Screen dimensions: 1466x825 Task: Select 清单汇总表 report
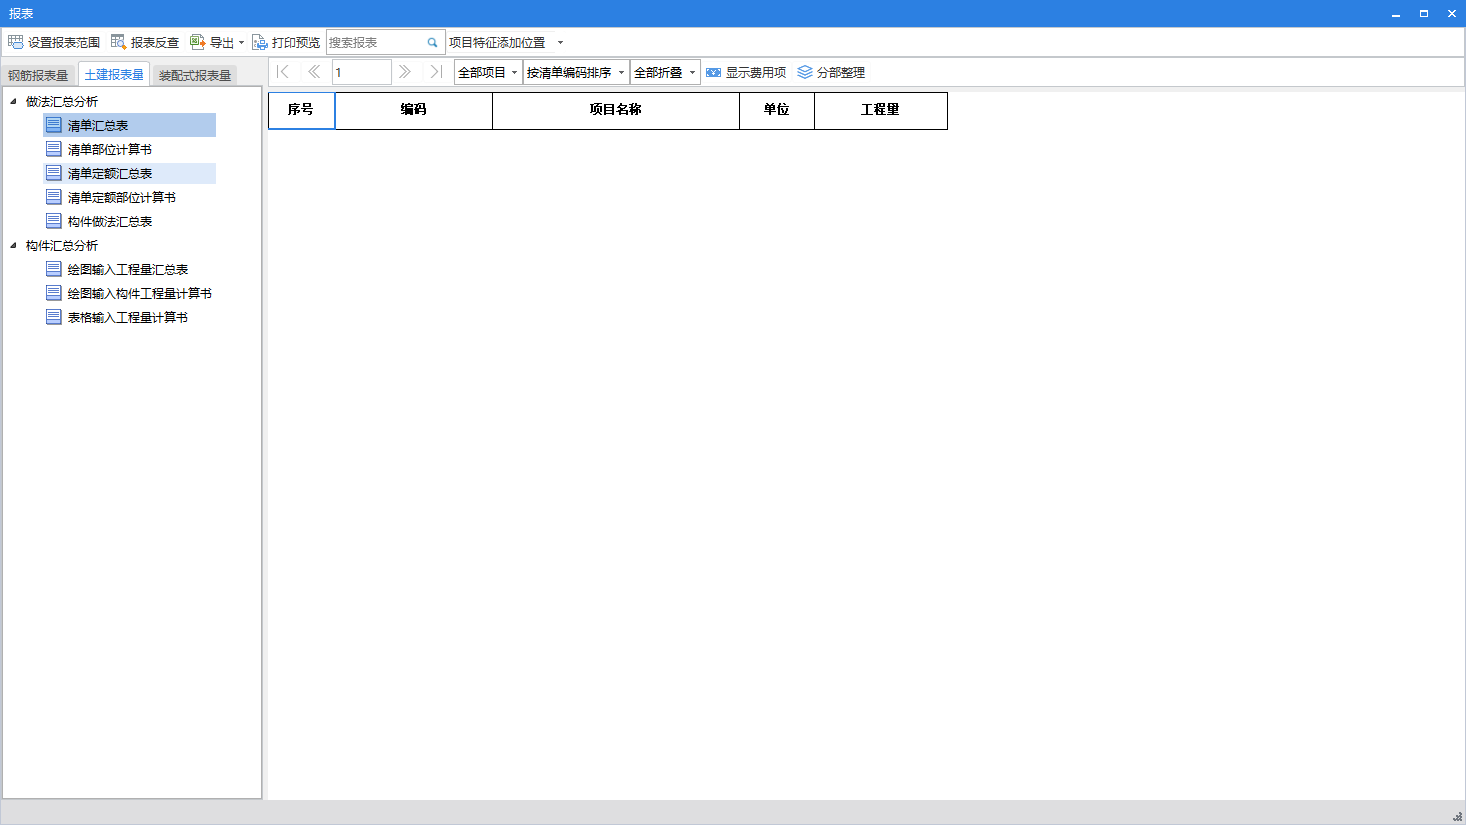[129, 125]
